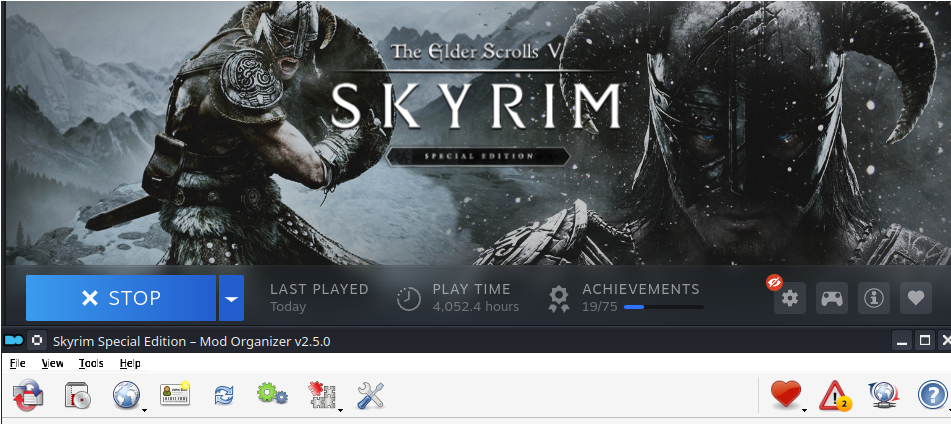Click the Mod Organizer v2.5.0 window title
951x424 pixels.
tap(192, 341)
